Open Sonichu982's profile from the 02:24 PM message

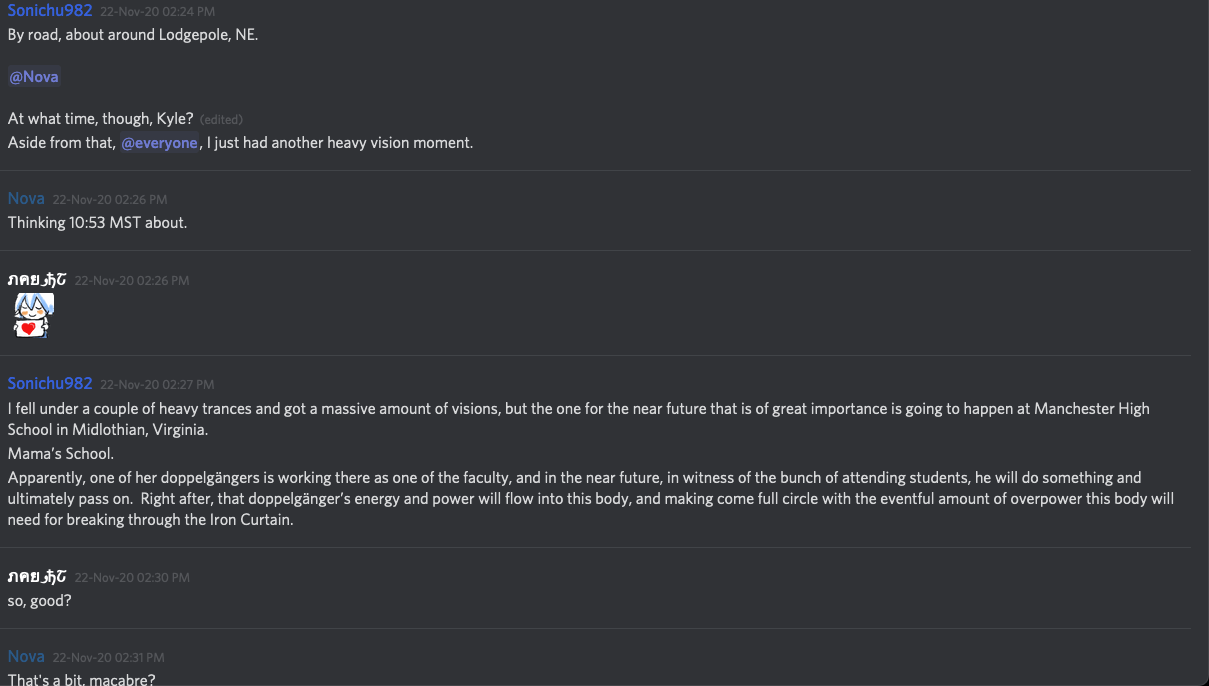(x=50, y=11)
